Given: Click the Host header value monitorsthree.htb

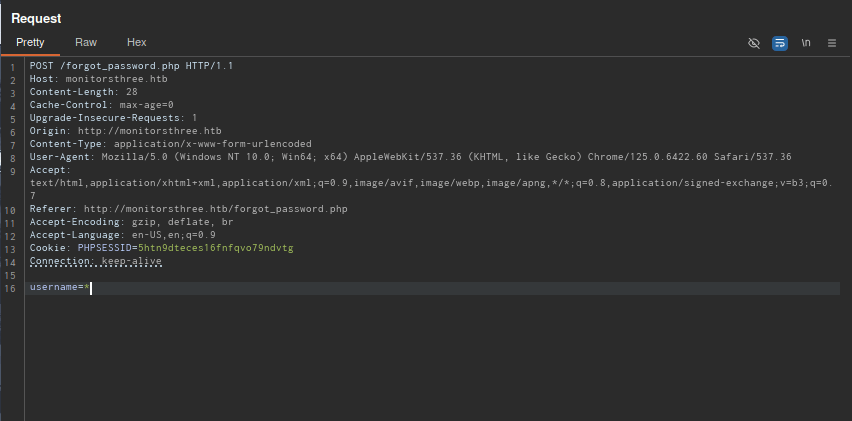Looking at the screenshot, I should pos(115,79).
